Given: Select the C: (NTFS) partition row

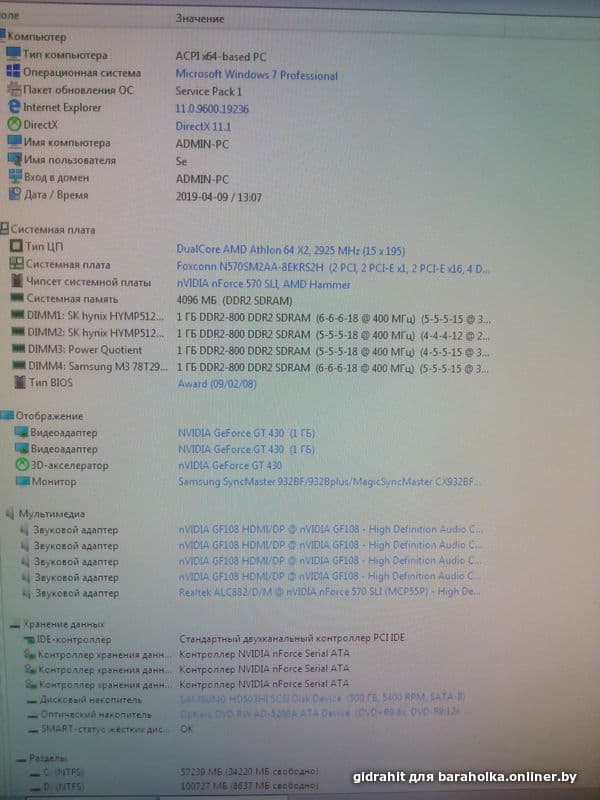Looking at the screenshot, I should [x=173, y=772].
